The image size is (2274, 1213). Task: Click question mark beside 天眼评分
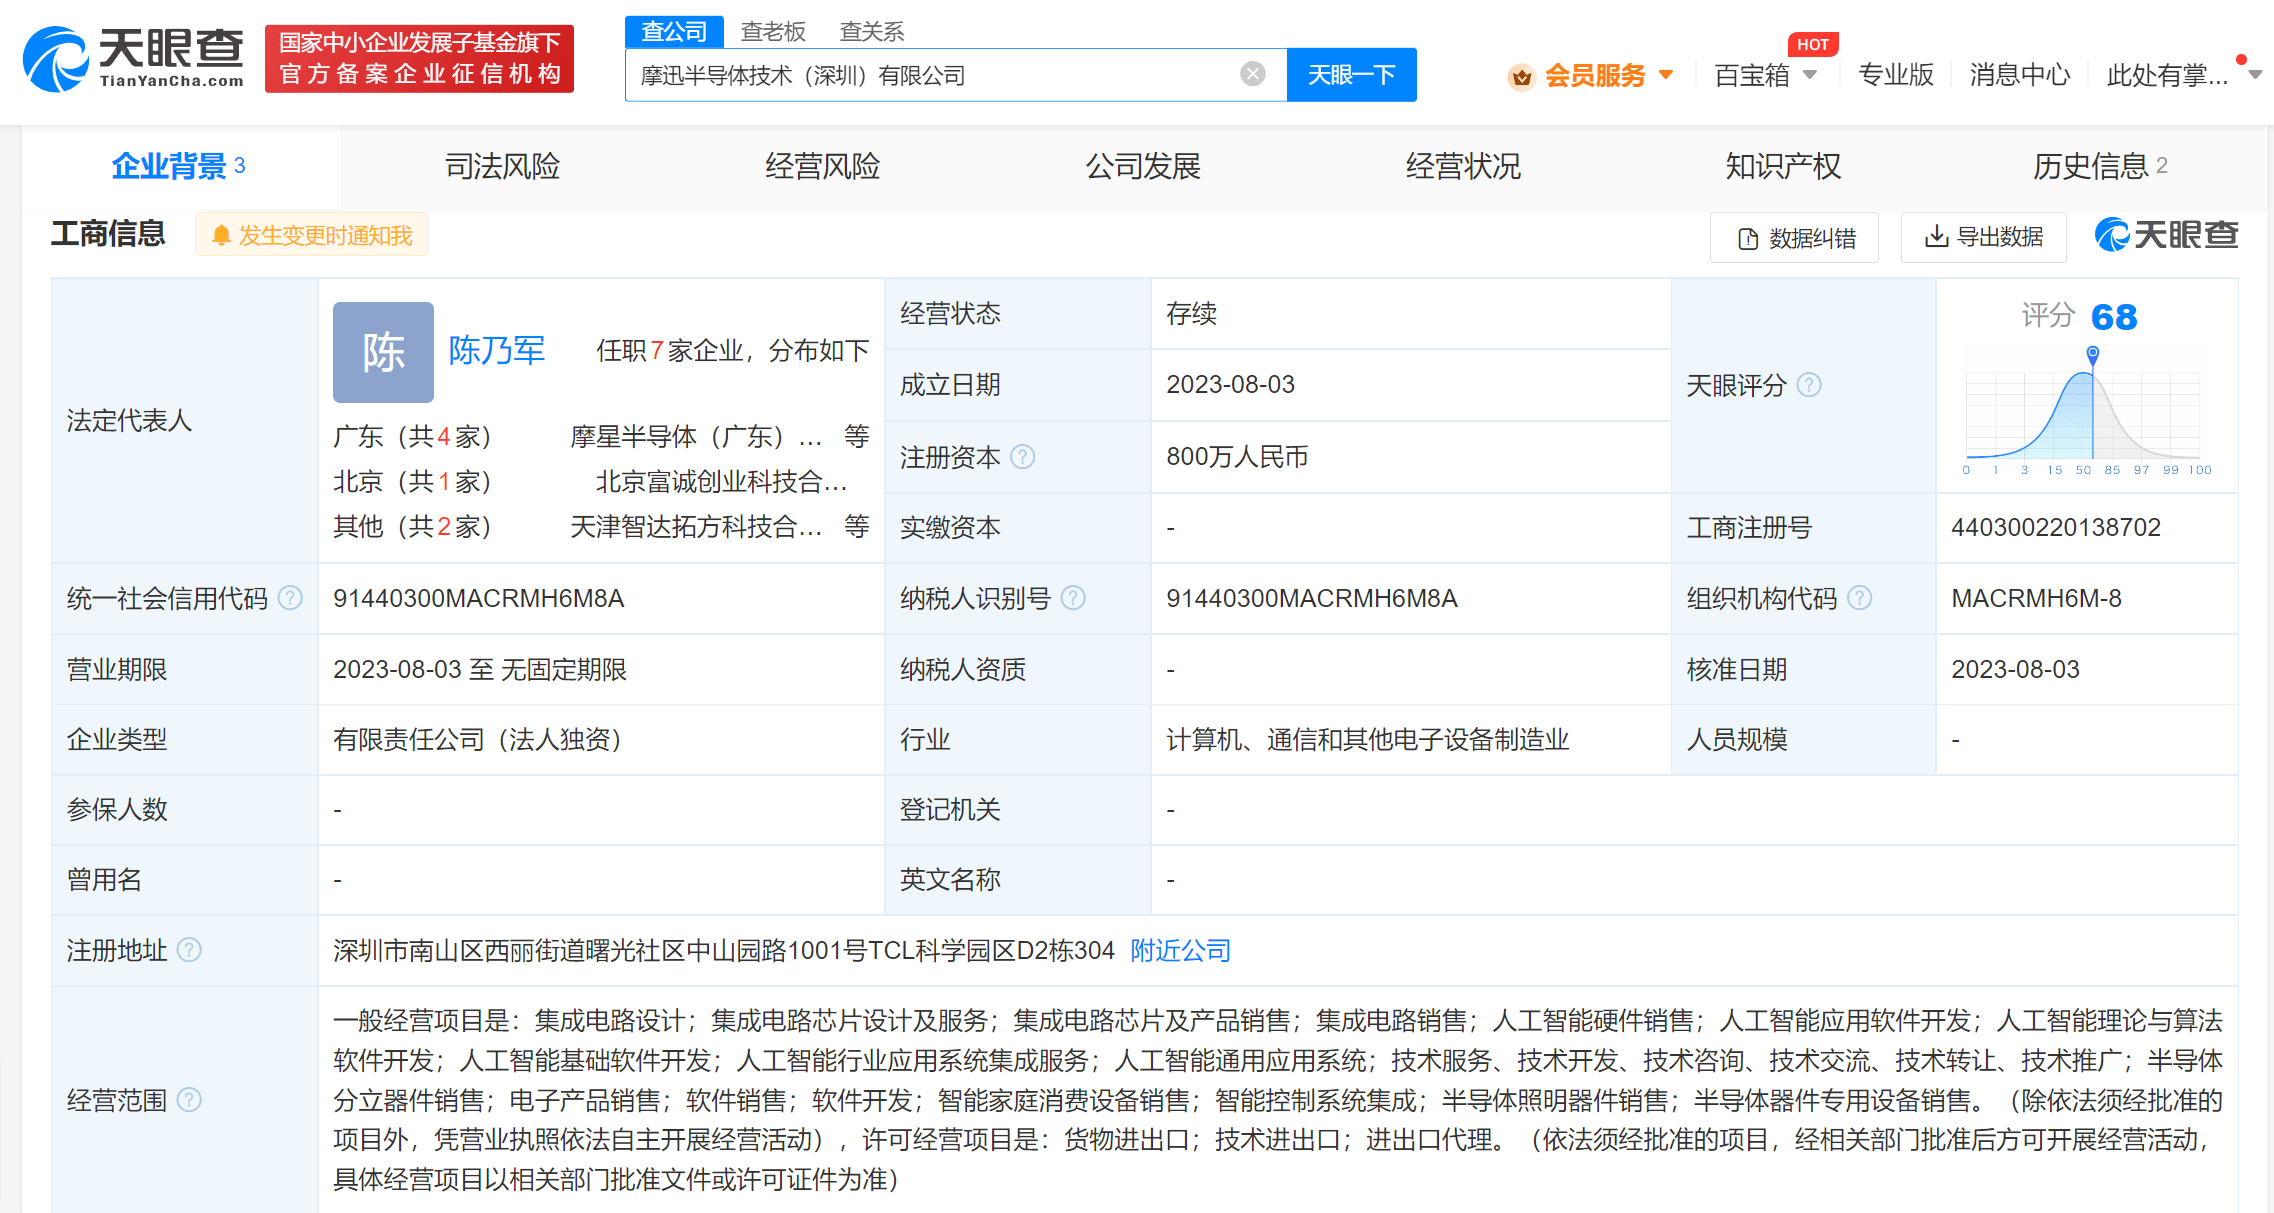click(x=1810, y=385)
